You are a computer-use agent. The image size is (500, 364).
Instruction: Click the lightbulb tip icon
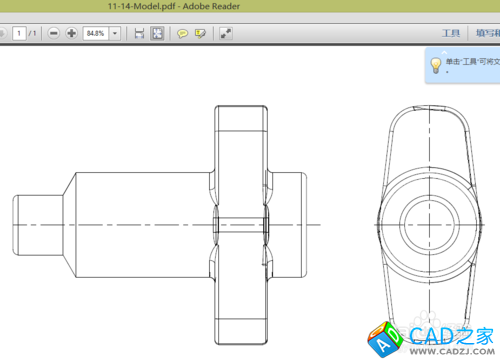point(436,65)
